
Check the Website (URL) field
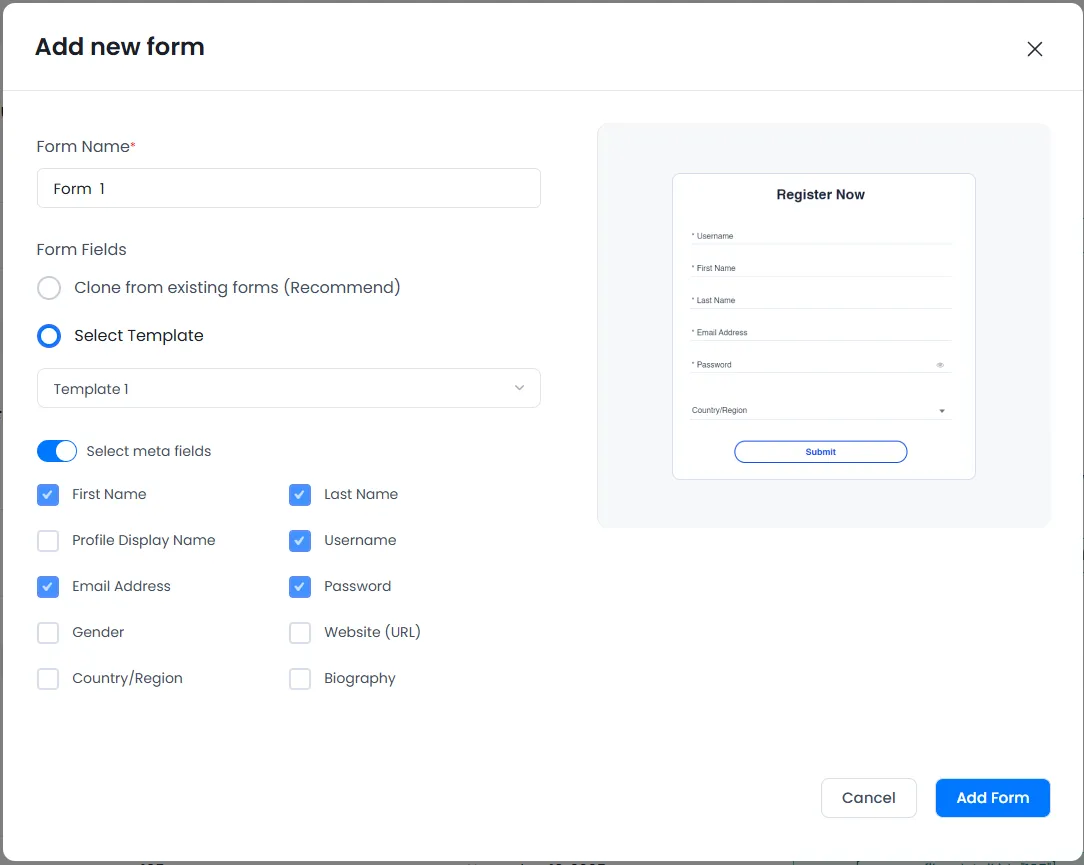point(300,632)
